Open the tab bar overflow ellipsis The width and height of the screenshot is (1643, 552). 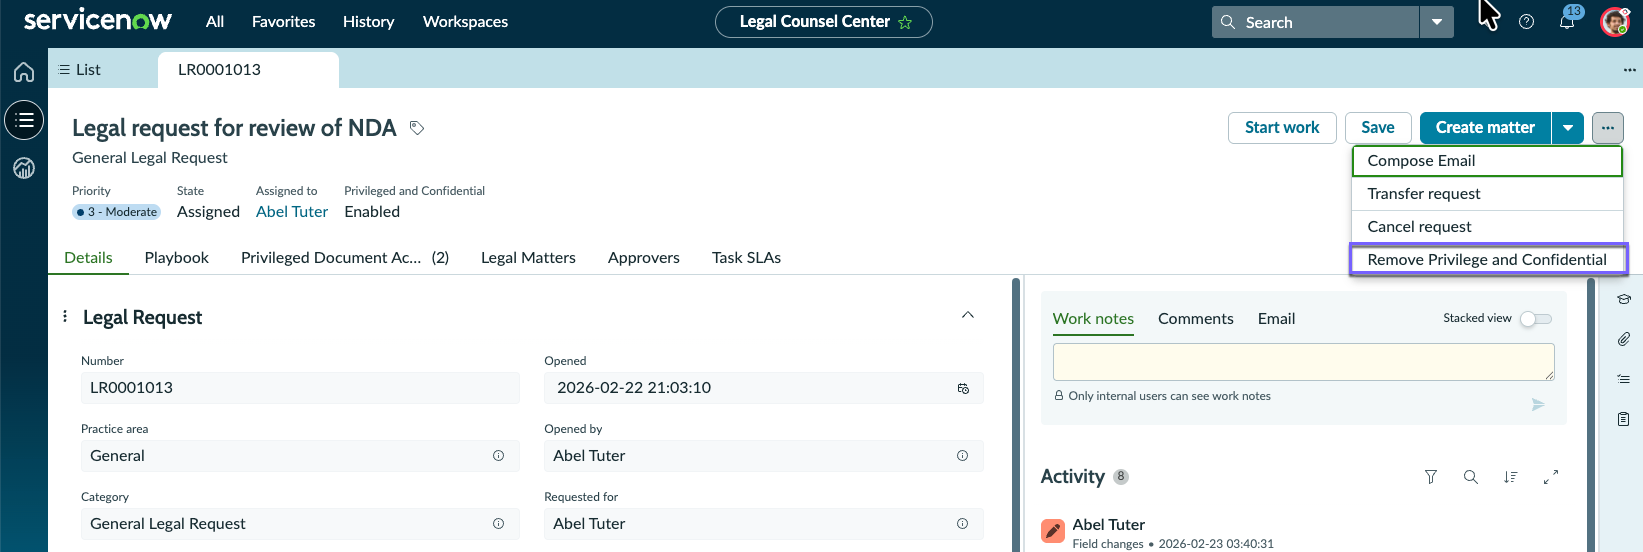(x=1630, y=70)
